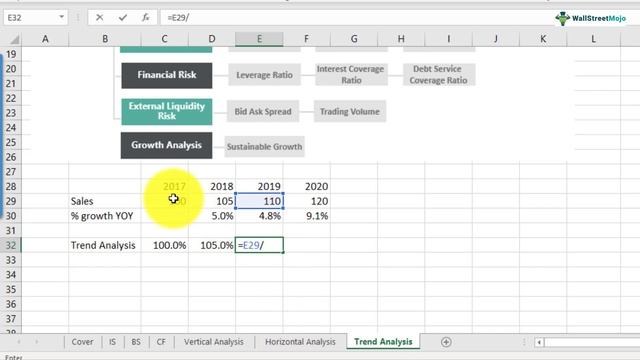The width and height of the screenshot is (640, 360).
Task: Select row 29 header
Action: point(11,201)
